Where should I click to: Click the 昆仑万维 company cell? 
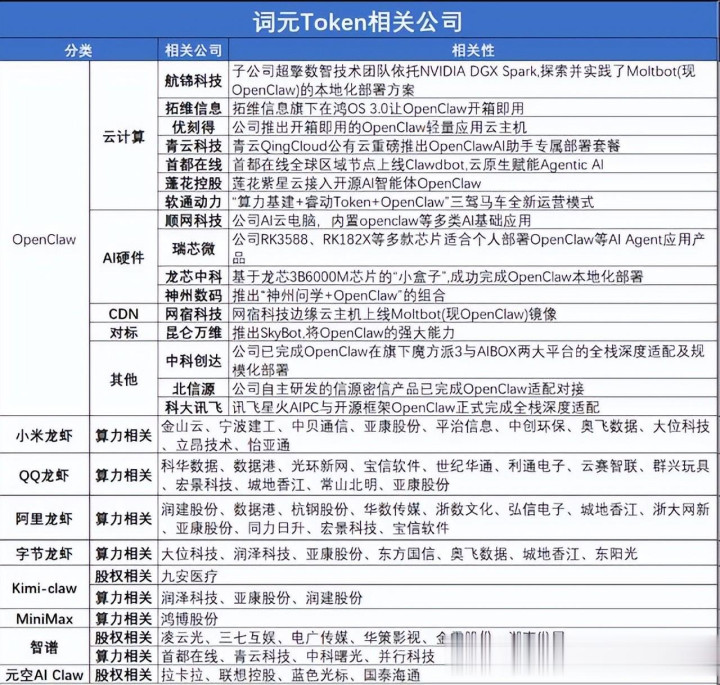[x=193, y=332]
